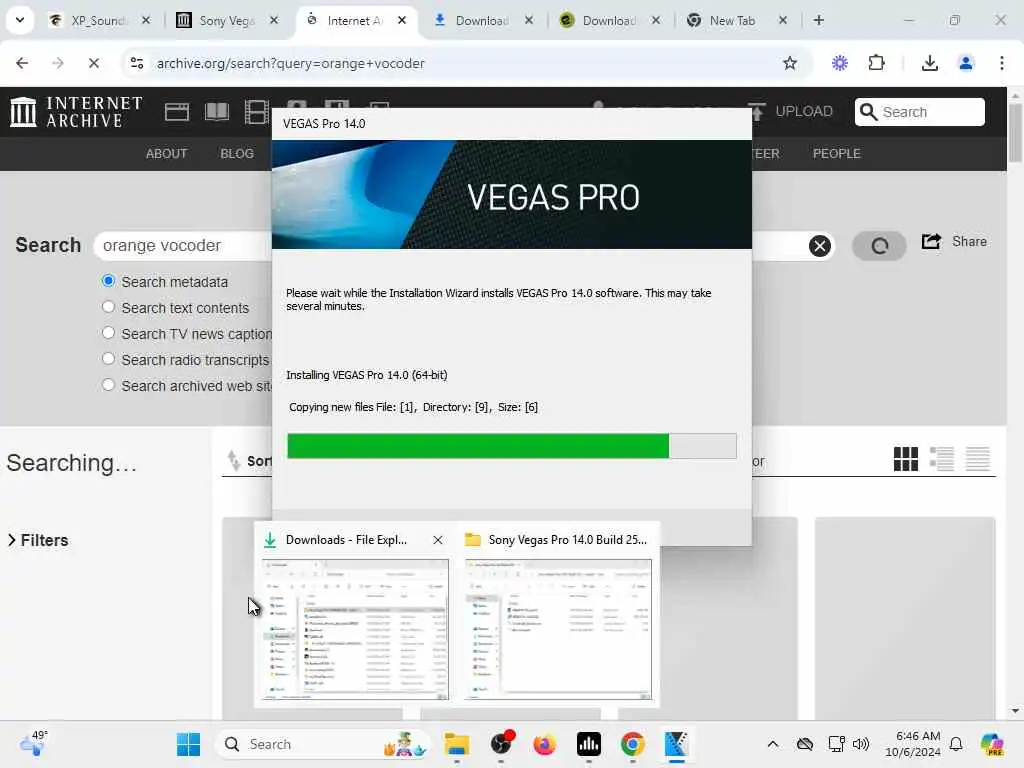Image resolution: width=1024 pixels, height=768 pixels.
Task: Click the VEGAS installer taskbar icon
Action: click(x=676, y=744)
